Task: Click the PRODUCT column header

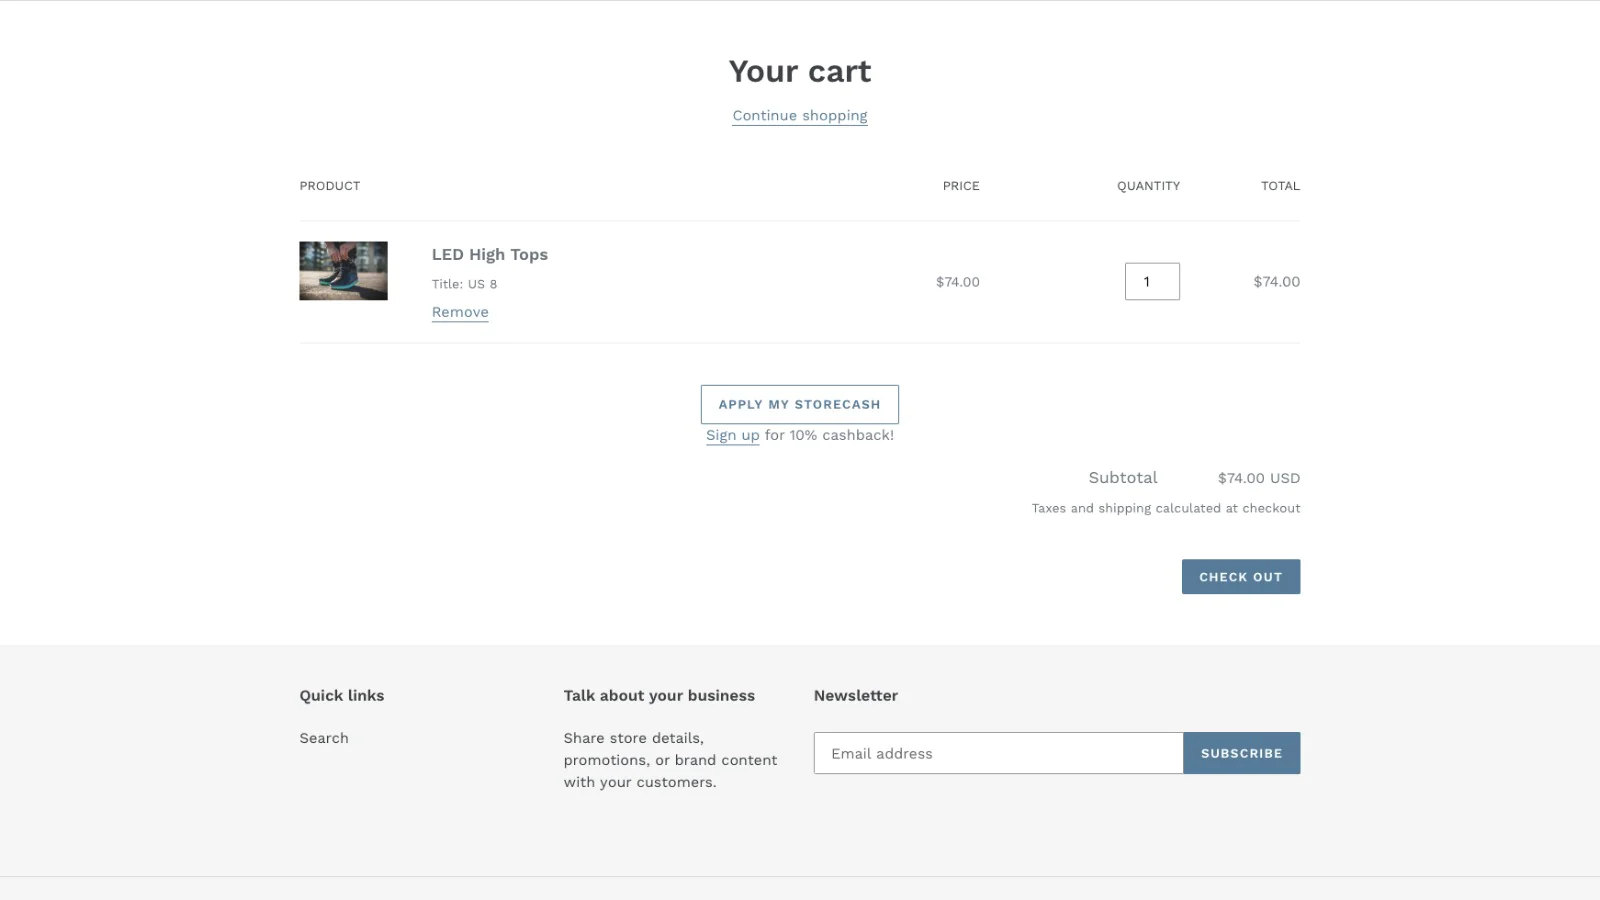Action: (330, 186)
